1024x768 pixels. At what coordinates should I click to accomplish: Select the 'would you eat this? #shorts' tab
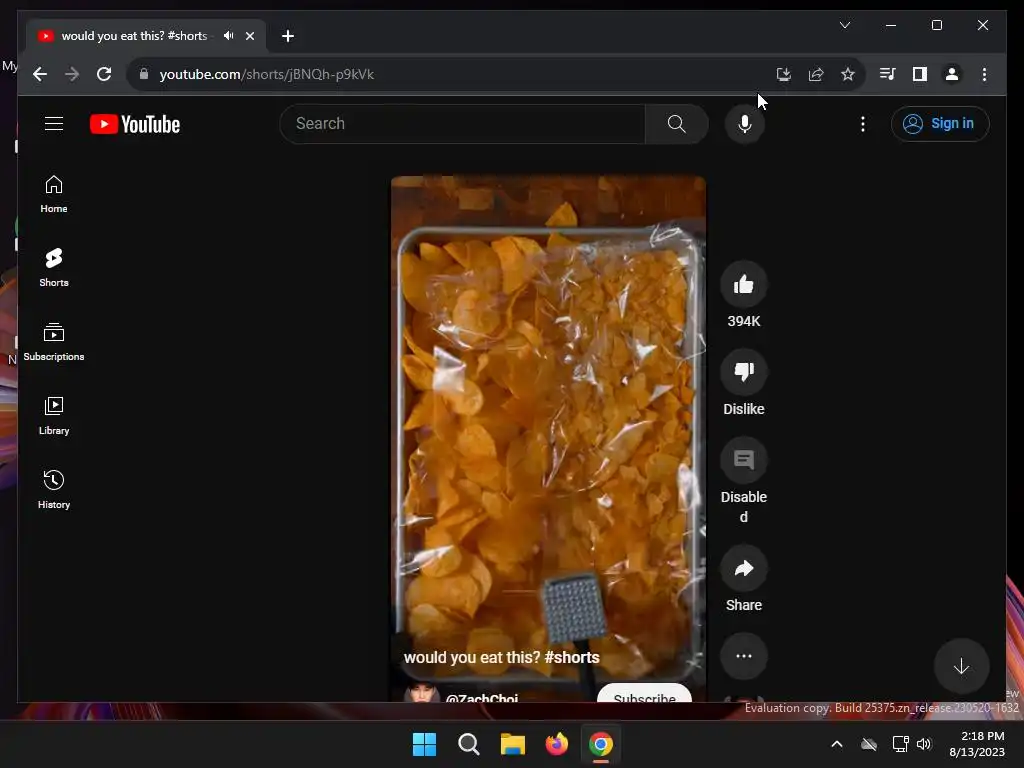pyautogui.click(x=134, y=36)
